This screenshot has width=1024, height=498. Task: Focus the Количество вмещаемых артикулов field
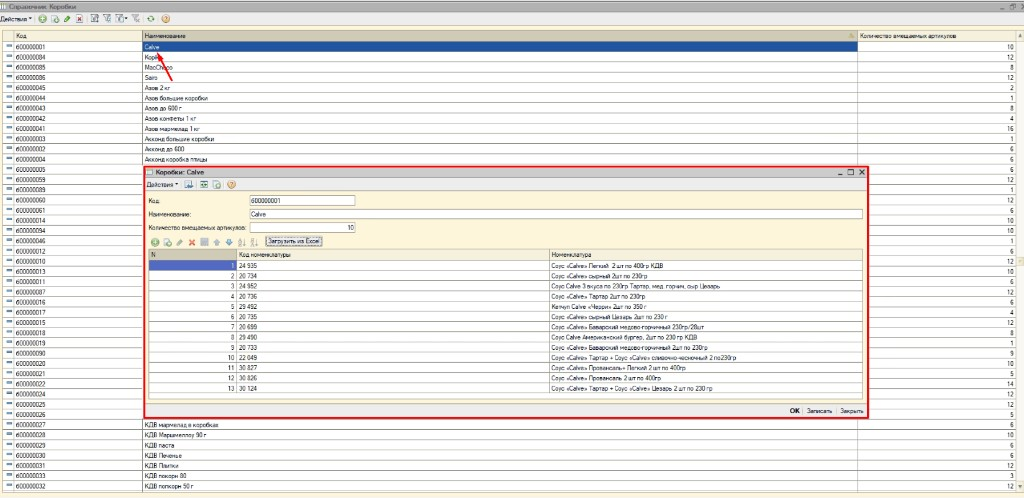(x=302, y=228)
